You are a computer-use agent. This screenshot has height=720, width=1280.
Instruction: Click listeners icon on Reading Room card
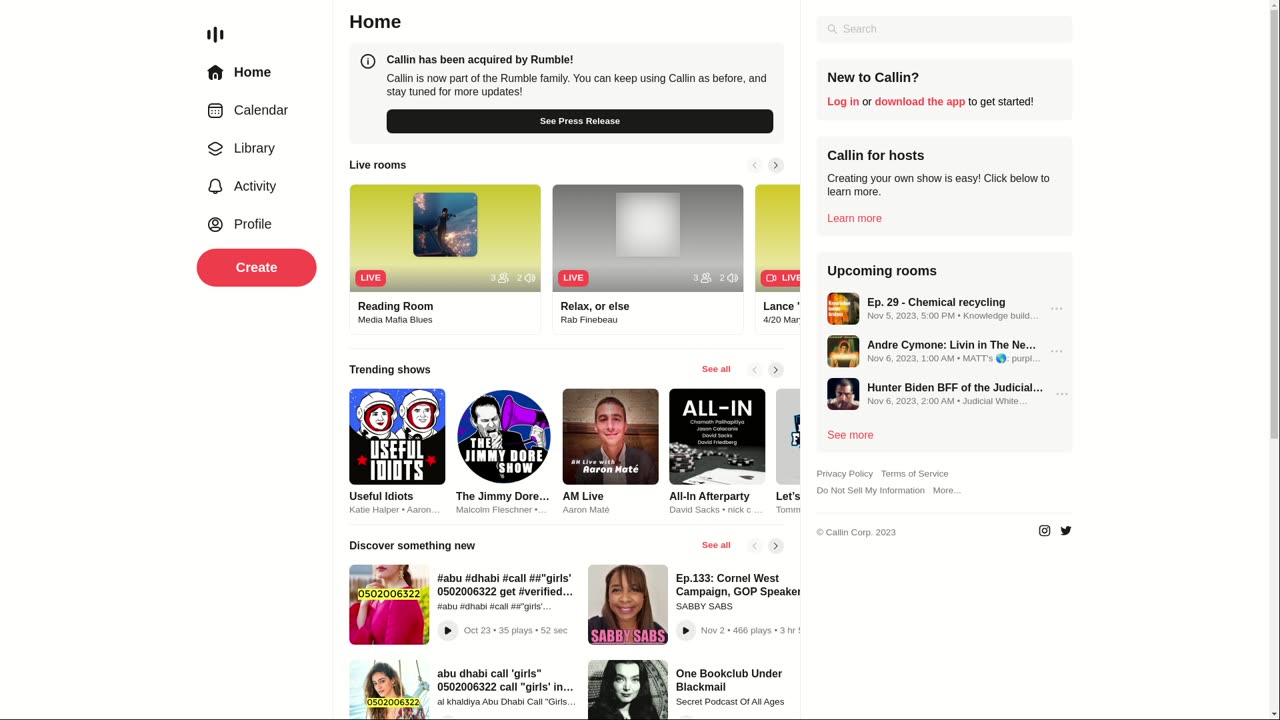(503, 278)
